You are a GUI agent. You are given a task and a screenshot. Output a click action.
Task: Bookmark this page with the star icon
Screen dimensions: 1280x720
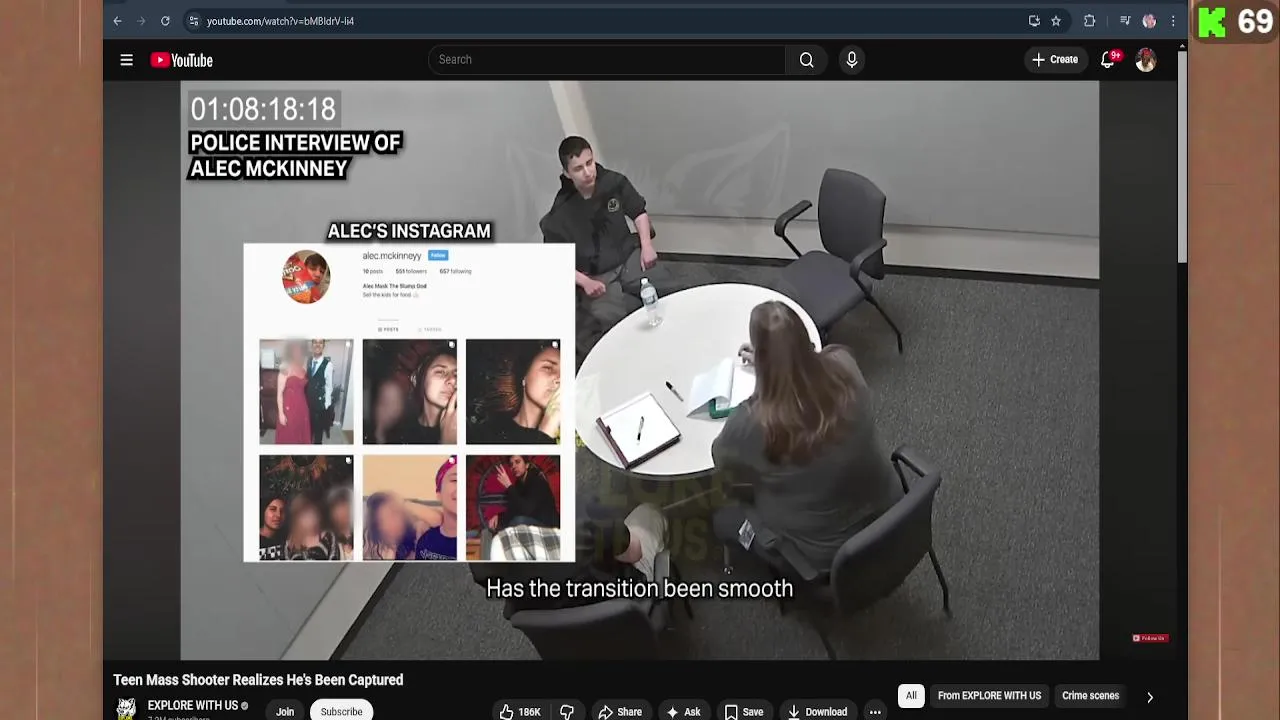(x=1056, y=21)
